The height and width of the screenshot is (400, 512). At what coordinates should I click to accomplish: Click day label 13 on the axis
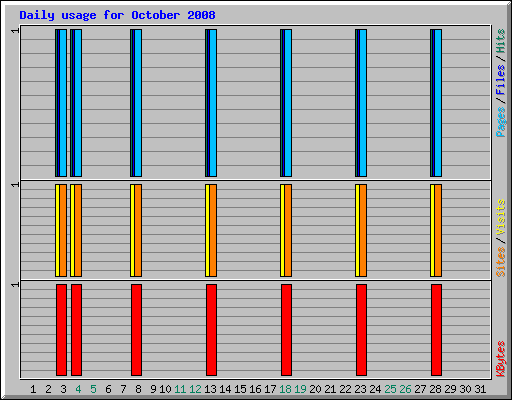(210, 389)
